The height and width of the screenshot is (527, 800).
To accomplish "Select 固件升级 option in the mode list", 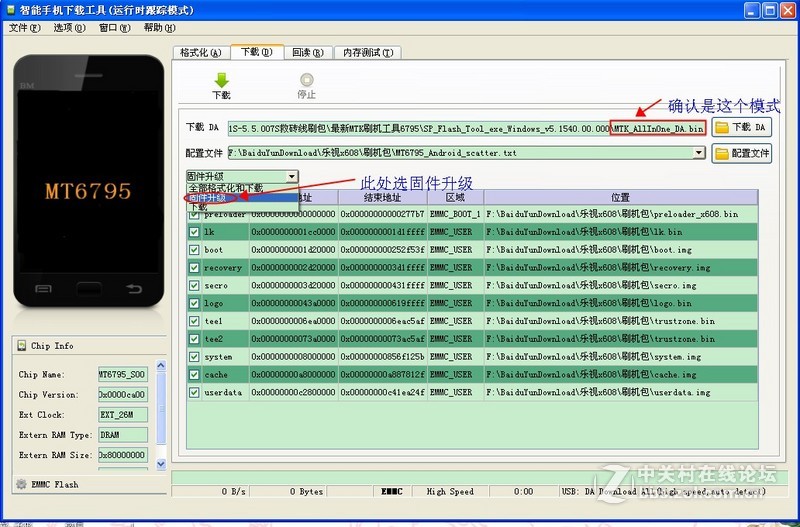I will (x=242, y=197).
